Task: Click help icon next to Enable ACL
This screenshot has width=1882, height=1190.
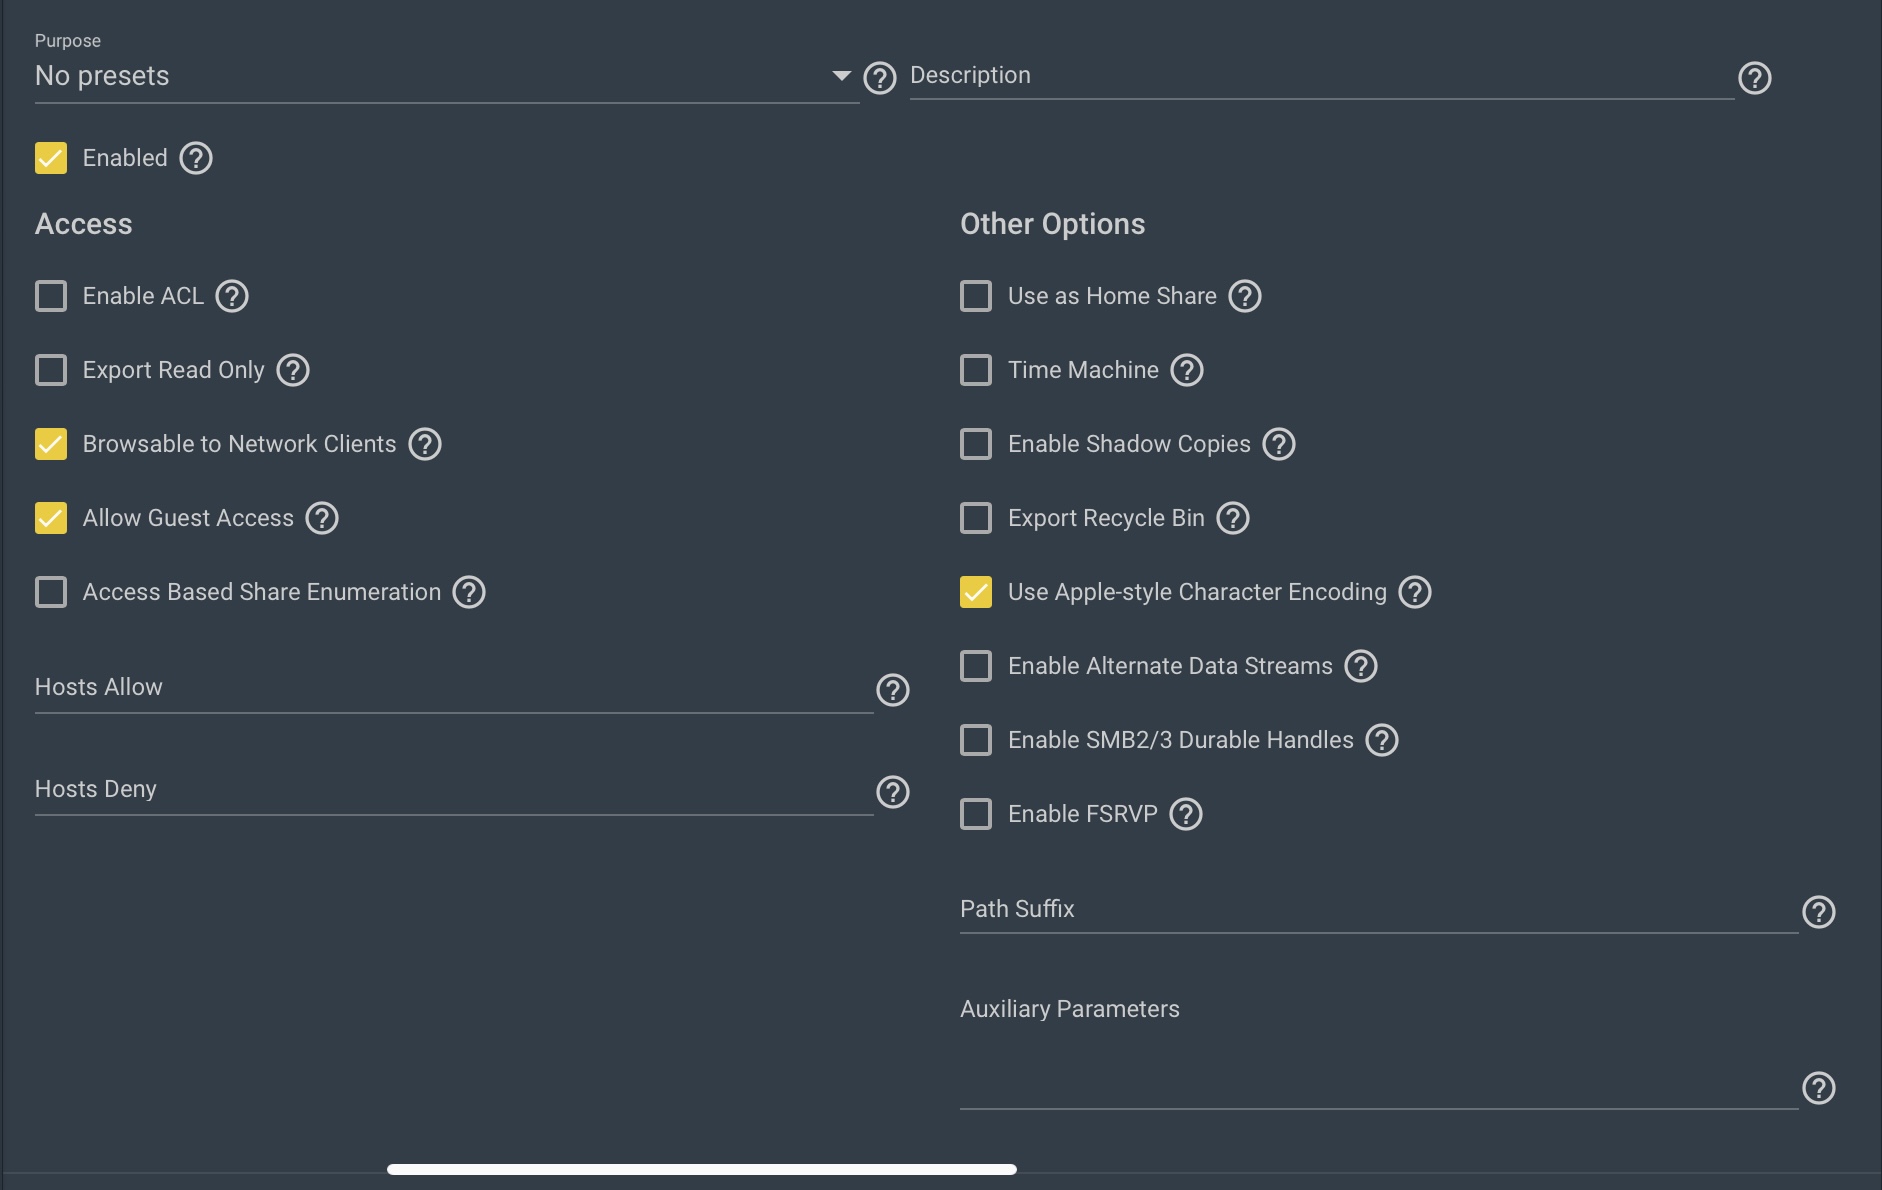Action: coord(232,296)
